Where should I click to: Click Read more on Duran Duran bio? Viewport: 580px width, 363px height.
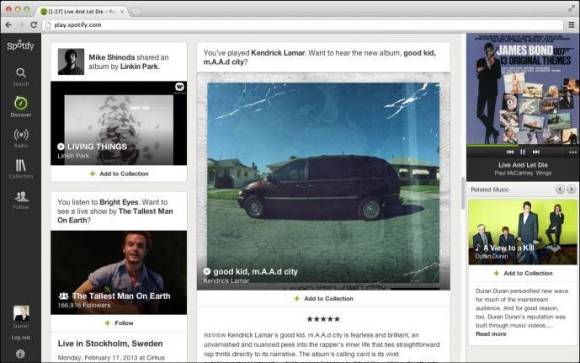pos(491,334)
